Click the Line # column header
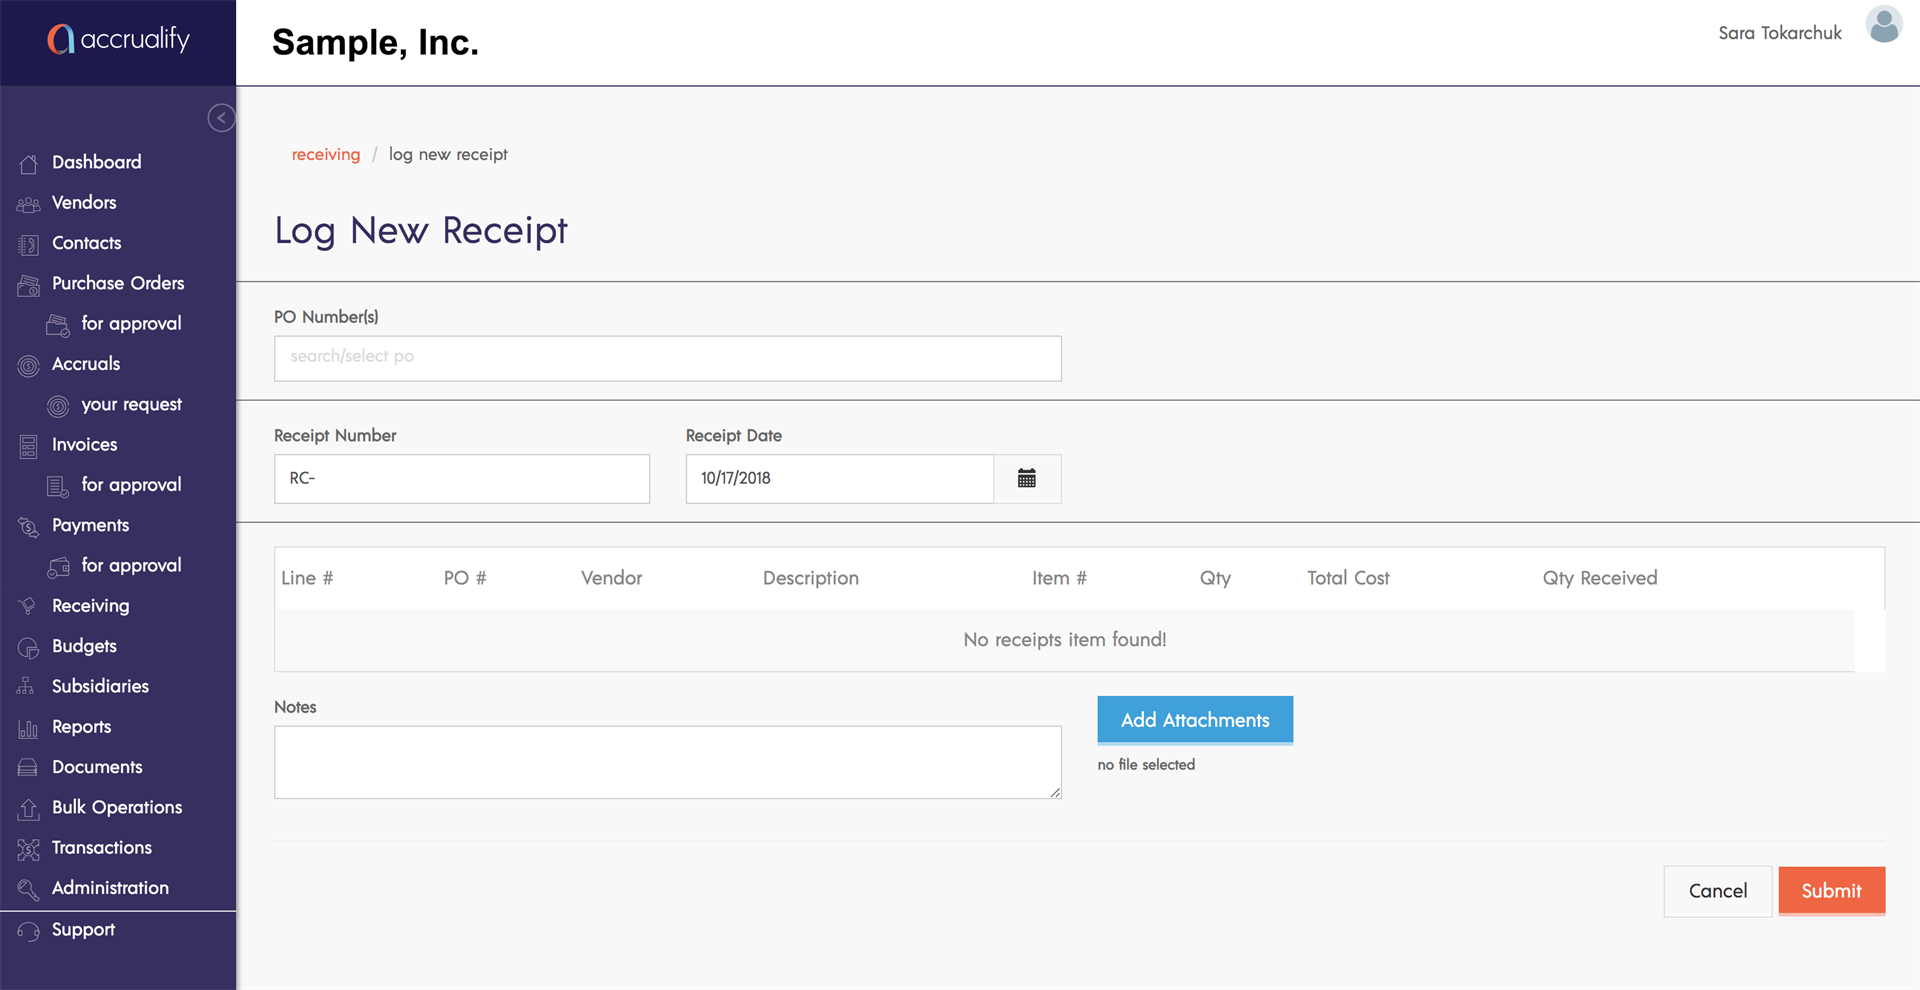The width and height of the screenshot is (1920, 990). (x=307, y=578)
